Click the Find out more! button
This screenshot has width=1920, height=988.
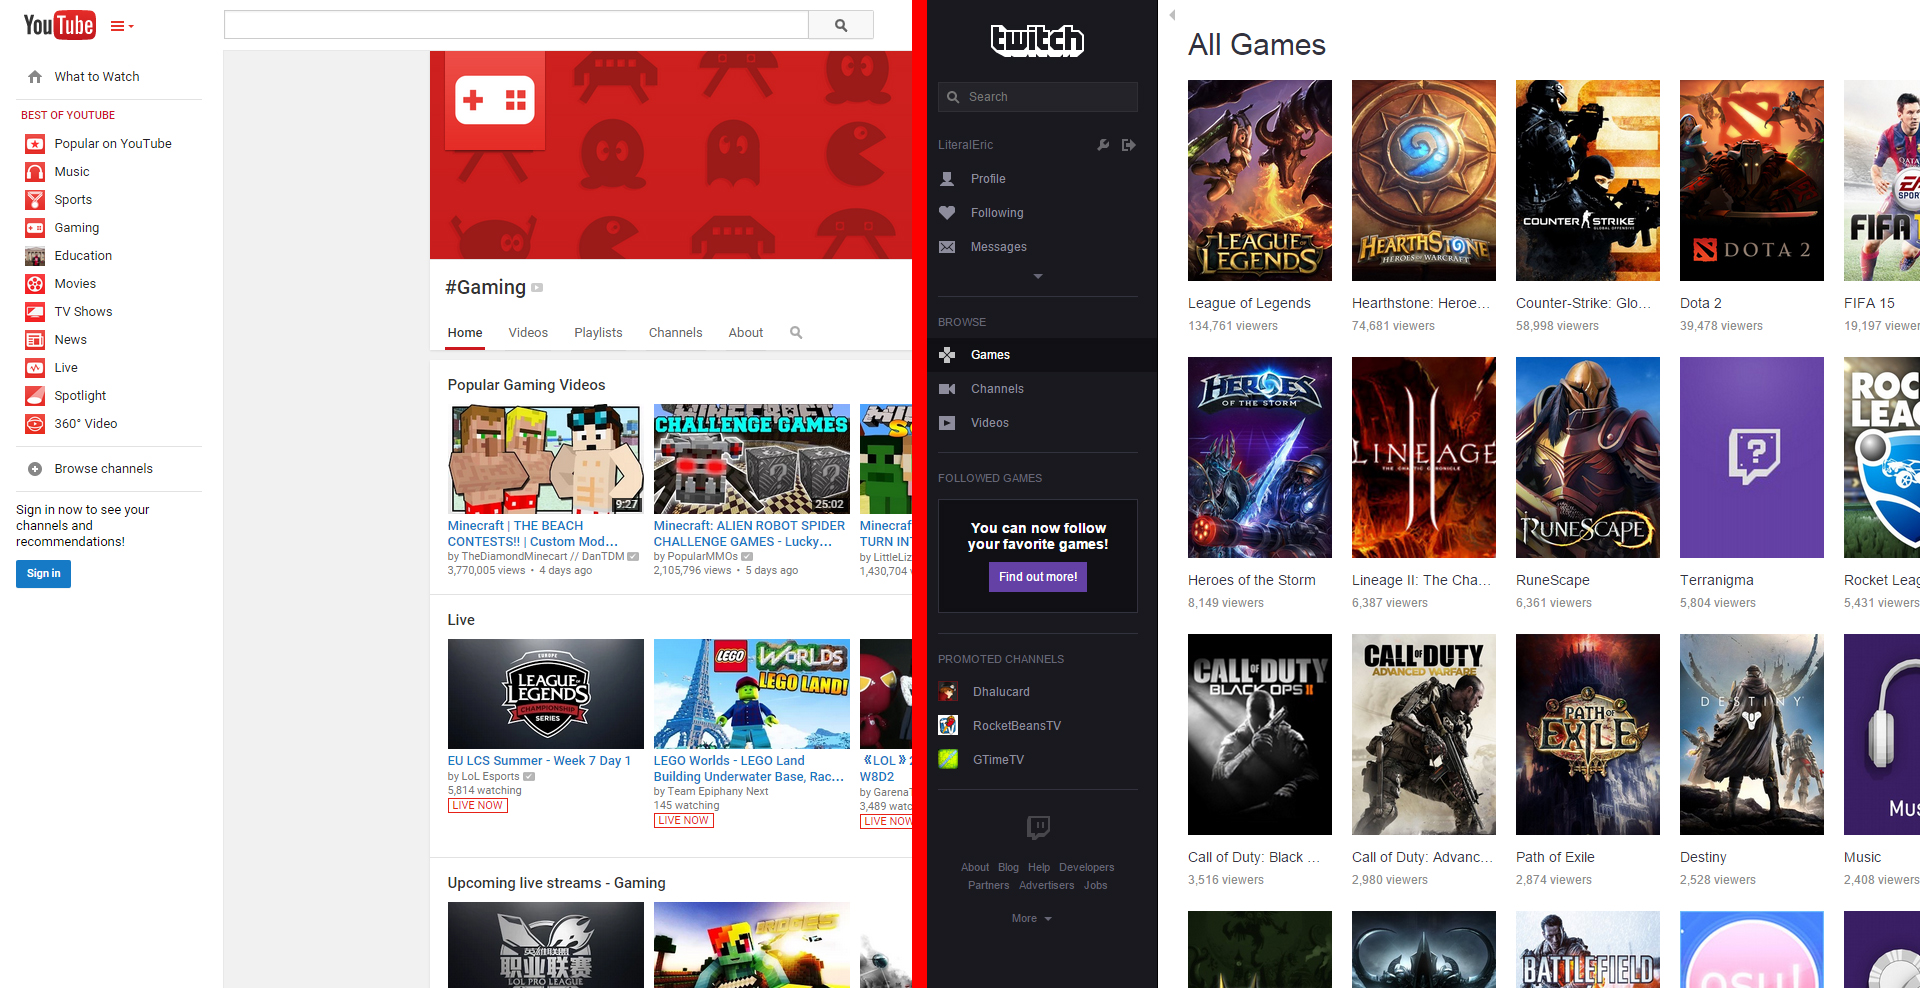point(1038,577)
